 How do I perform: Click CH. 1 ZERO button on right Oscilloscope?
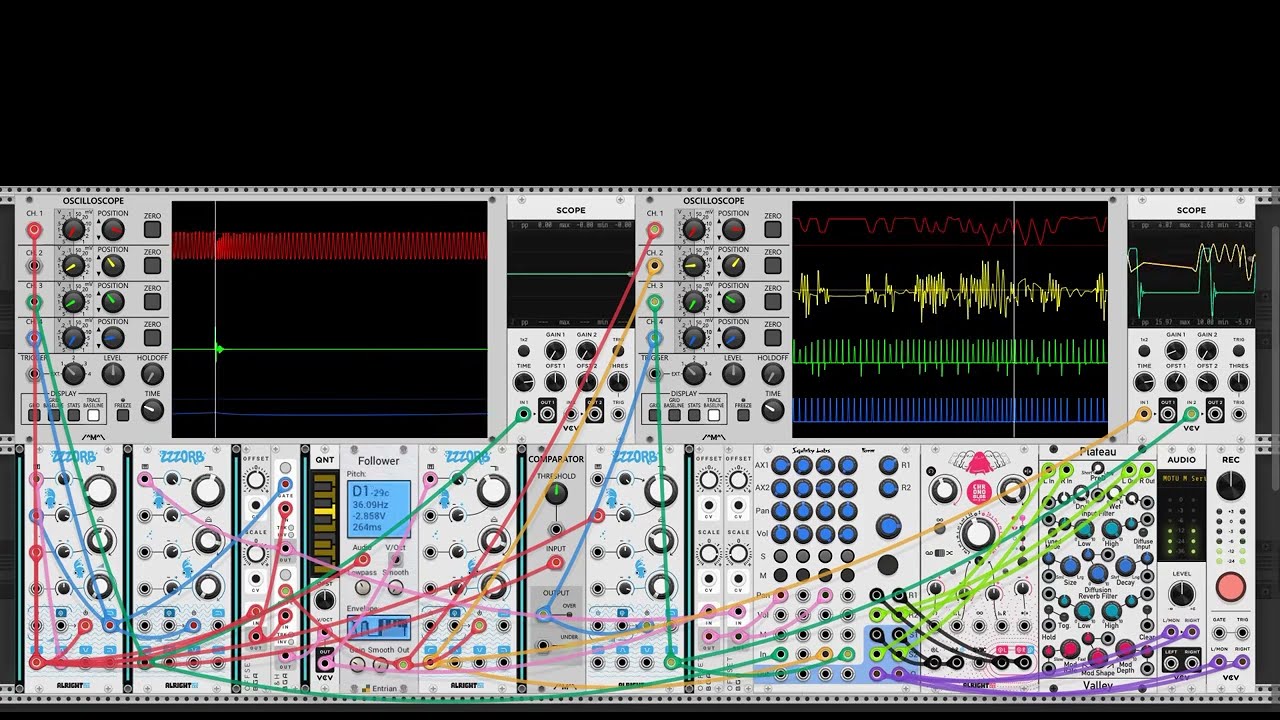point(773,230)
